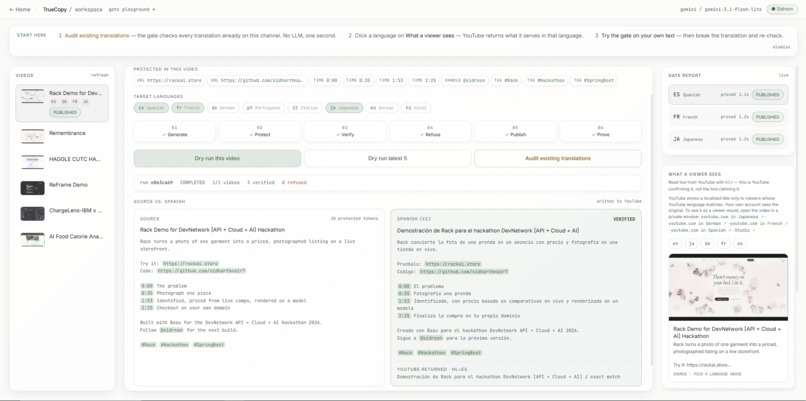Toggle Korean target language
806x401 pixels.
coord(382,108)
